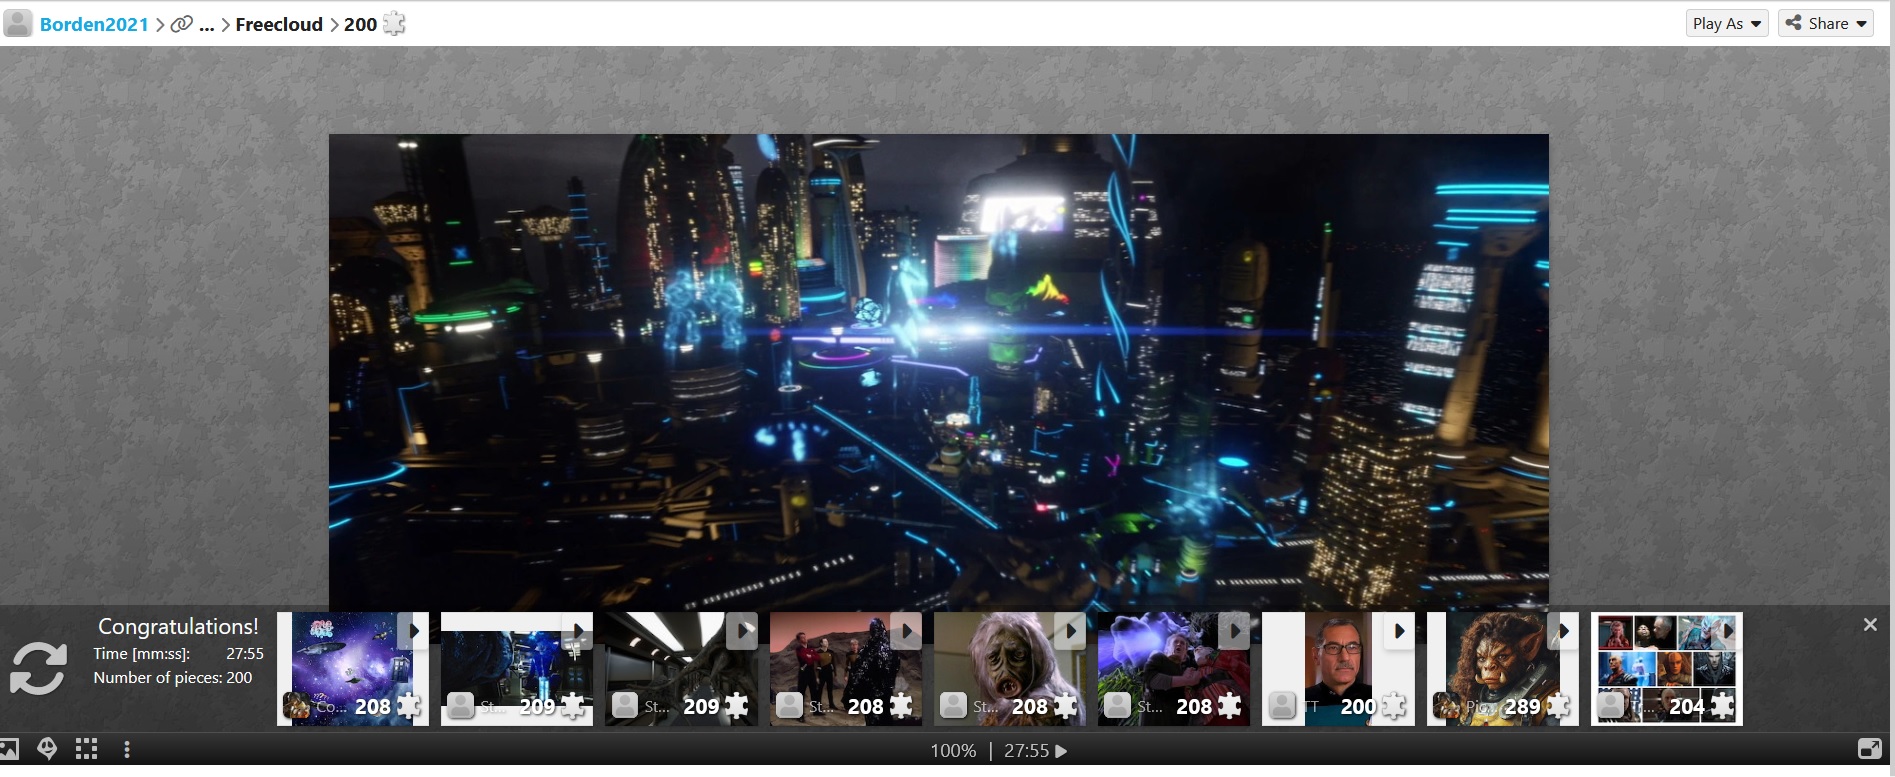Open the blue alien 209 puzzle thumbnail
1895x777 pixels.
pyautogui.click(x=517, y=669)
